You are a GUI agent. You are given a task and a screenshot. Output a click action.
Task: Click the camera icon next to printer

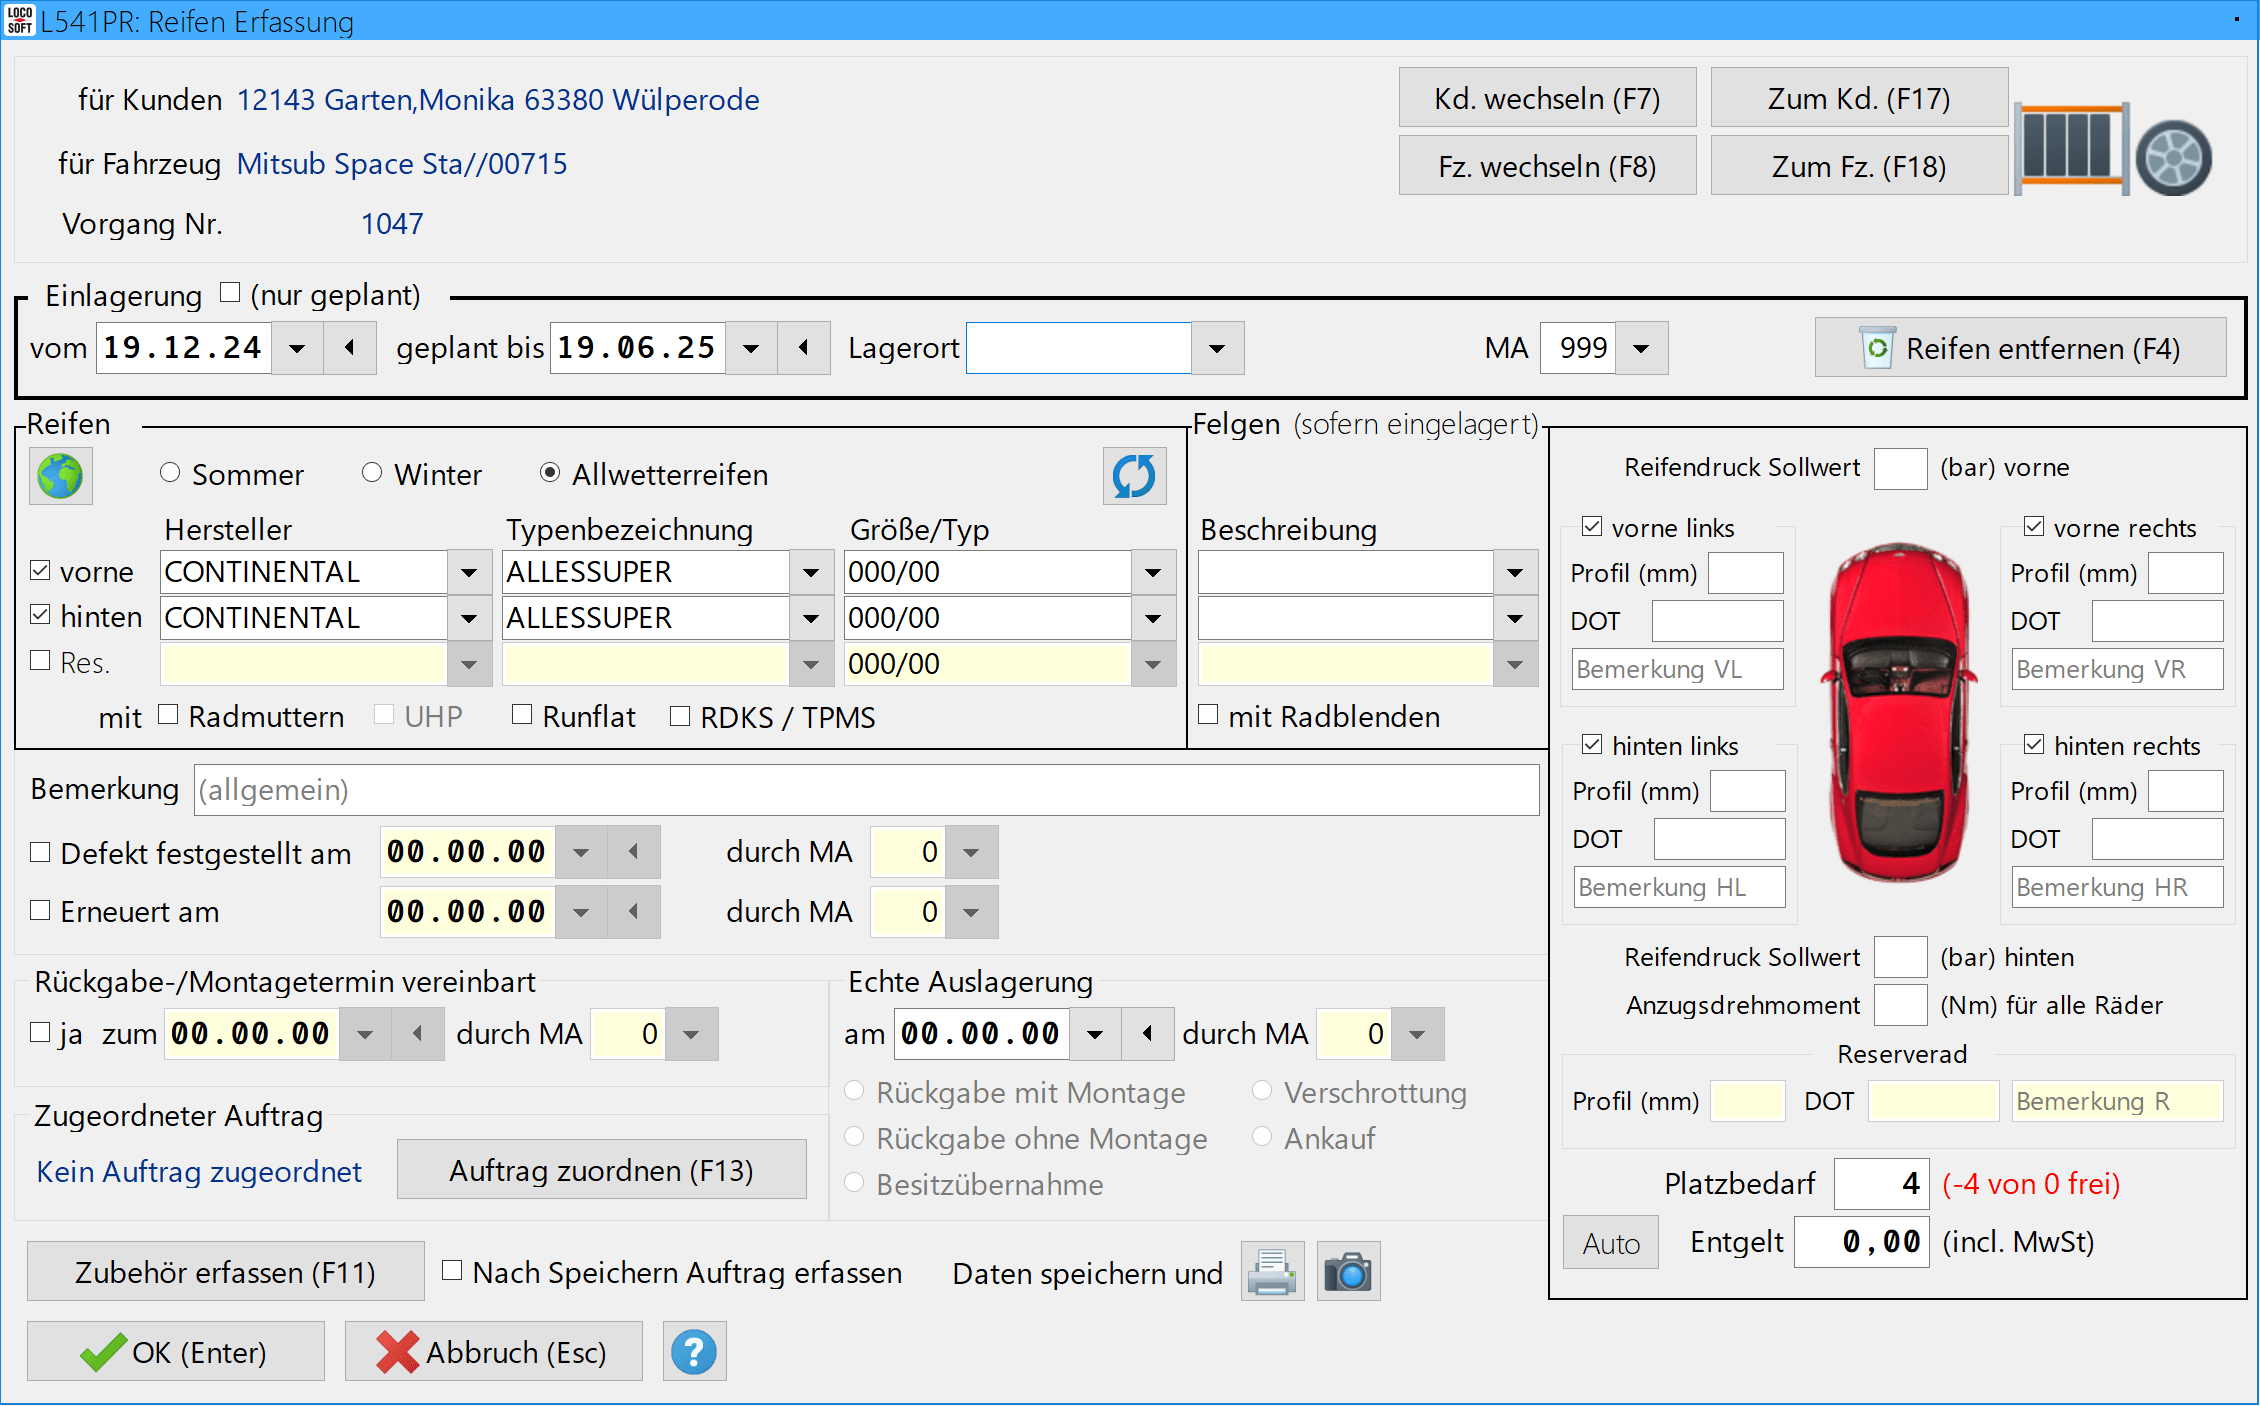pos(1348,1272)
